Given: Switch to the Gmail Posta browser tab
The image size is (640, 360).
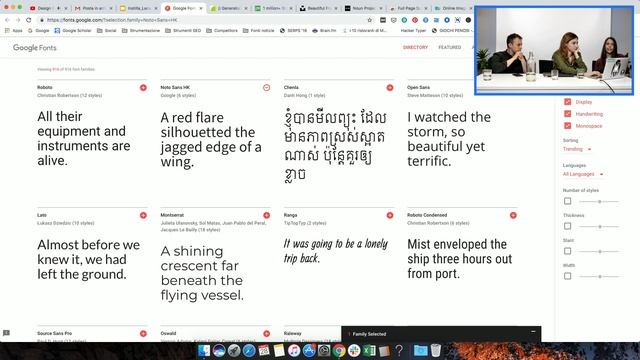Looking at the screenshot, I should click(93, 8).
